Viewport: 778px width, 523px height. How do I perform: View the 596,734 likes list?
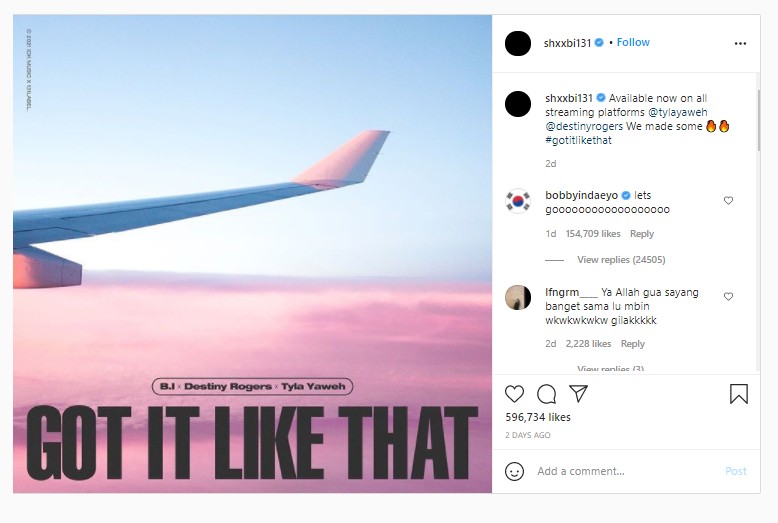[x=538, y=417]
